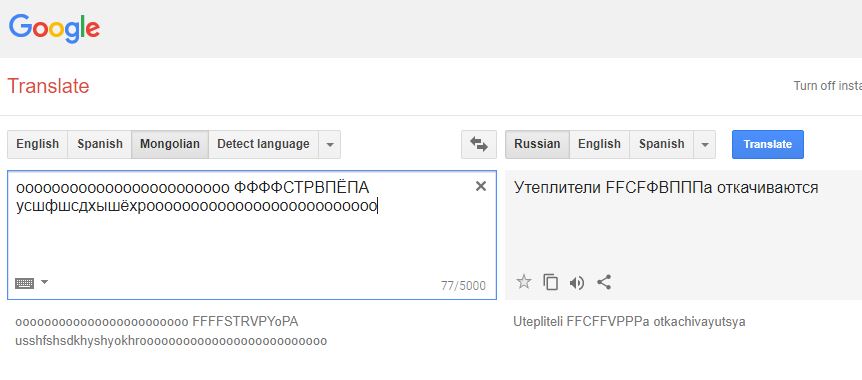The width and height of the screenshot is (862, 380).
Task: Switch the target language to Spanish
Action: pos(661,144)
